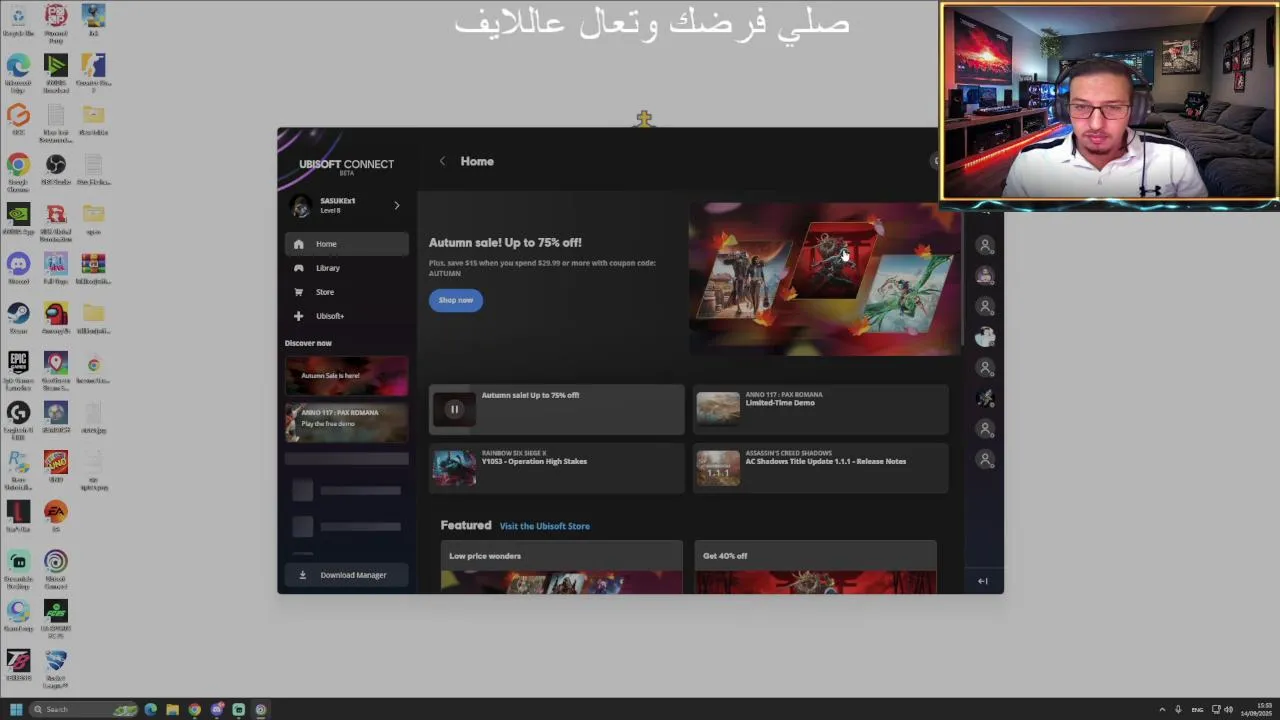Image resolution: width=1280 pixels, height=720 pixels.
Task: Open Home in Ubisoft Connect sidebar
Action: pyautogui.click(x=346, y=244)
